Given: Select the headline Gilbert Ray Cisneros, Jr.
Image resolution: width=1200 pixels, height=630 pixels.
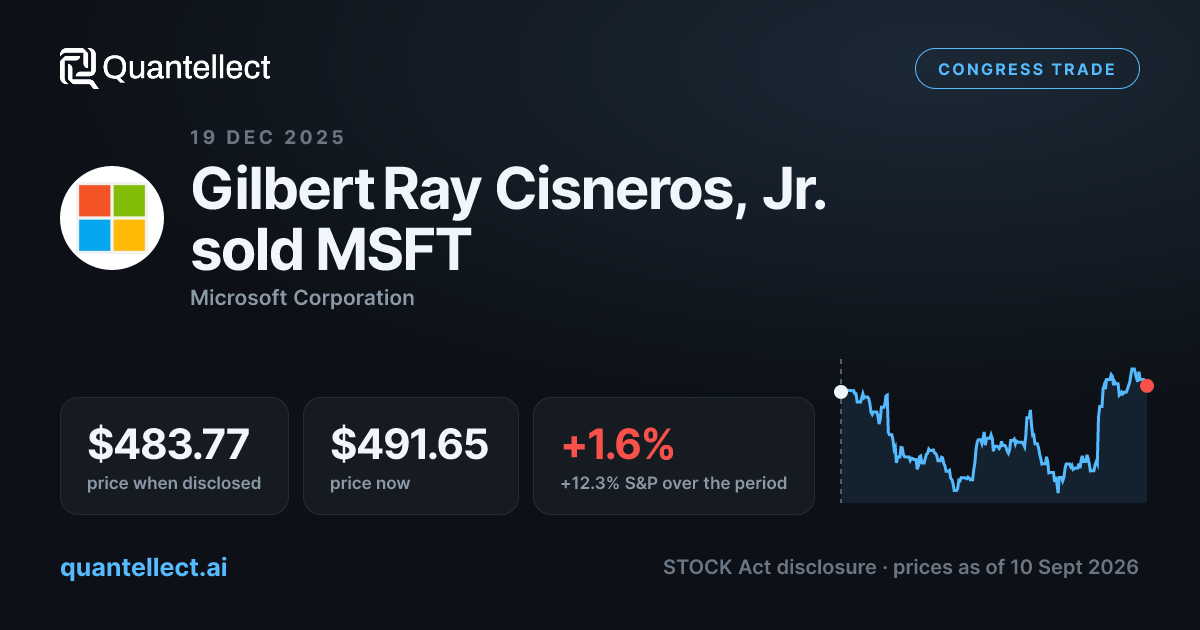Looking at the screenshot, I should pos(510,189).
